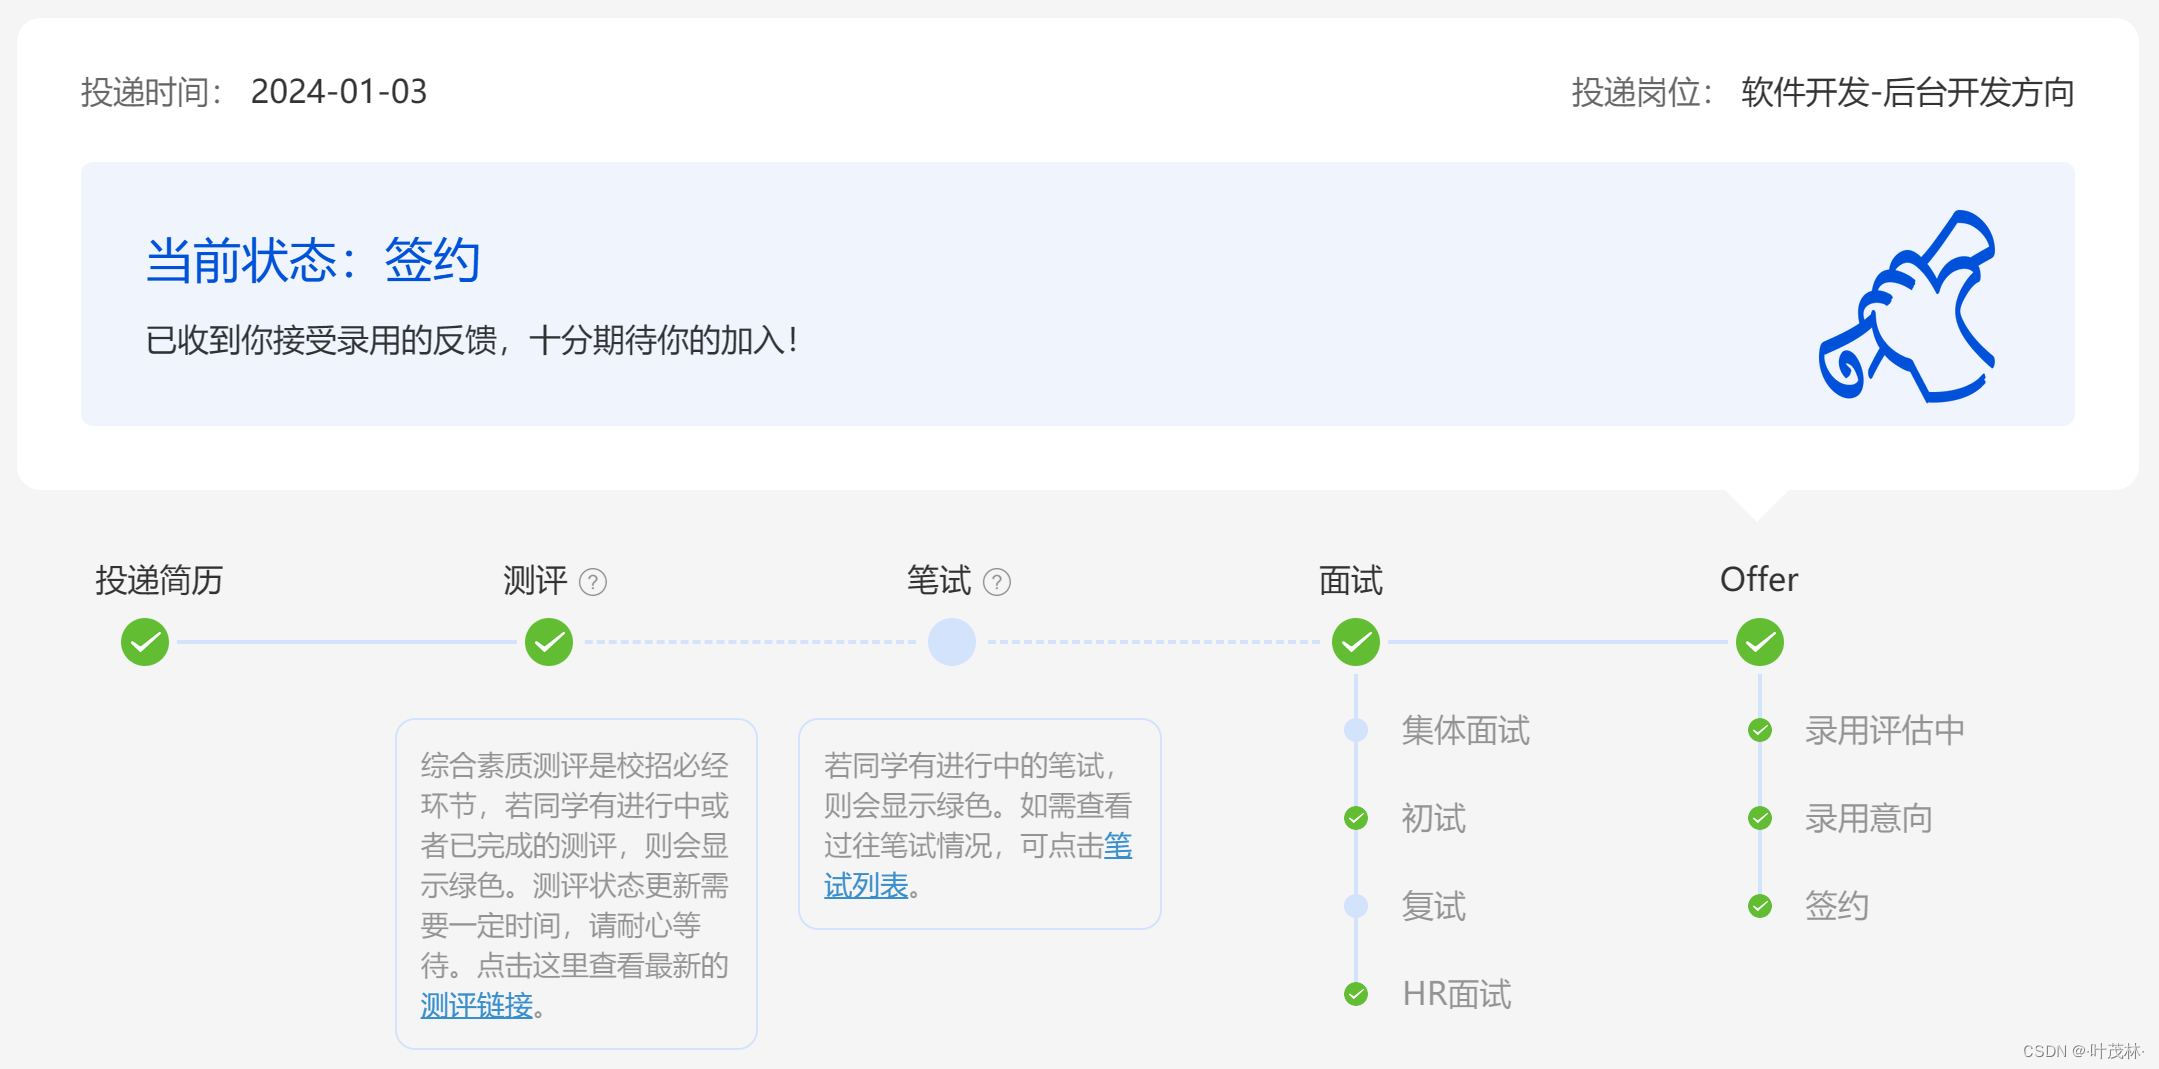Click the 集体面试 pending circle
Screen dimensions: 2159x1069
tap(1355, 730)
